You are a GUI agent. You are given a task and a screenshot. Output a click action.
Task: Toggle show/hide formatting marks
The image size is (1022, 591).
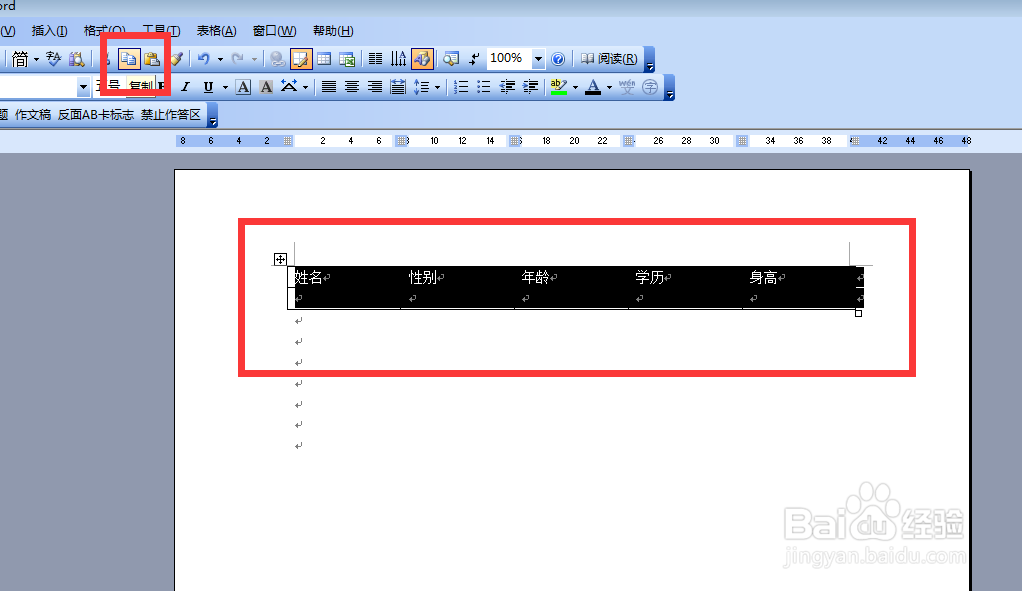(x=474, y=59)
